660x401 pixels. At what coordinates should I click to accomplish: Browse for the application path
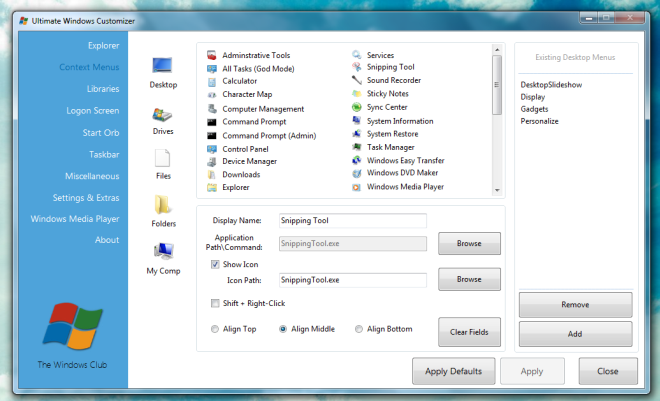469,243
